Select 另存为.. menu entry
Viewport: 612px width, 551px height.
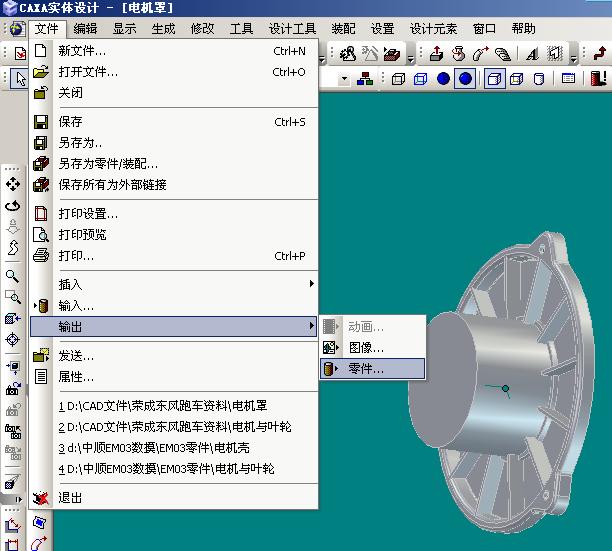tap(173, 143)
